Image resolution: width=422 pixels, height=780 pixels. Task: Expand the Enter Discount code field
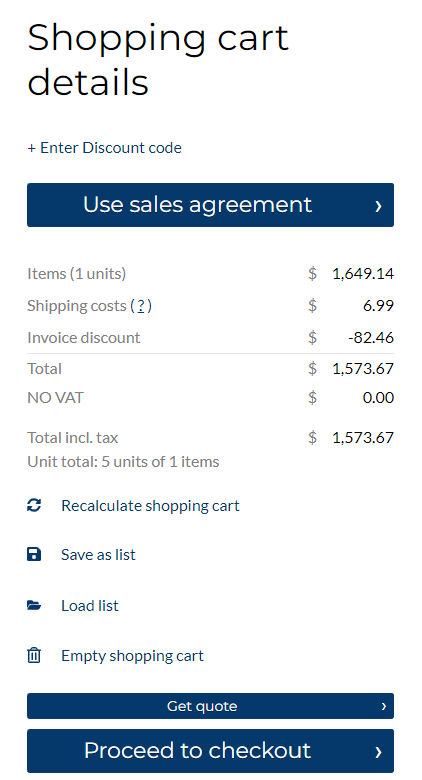[x=105, y=148]
